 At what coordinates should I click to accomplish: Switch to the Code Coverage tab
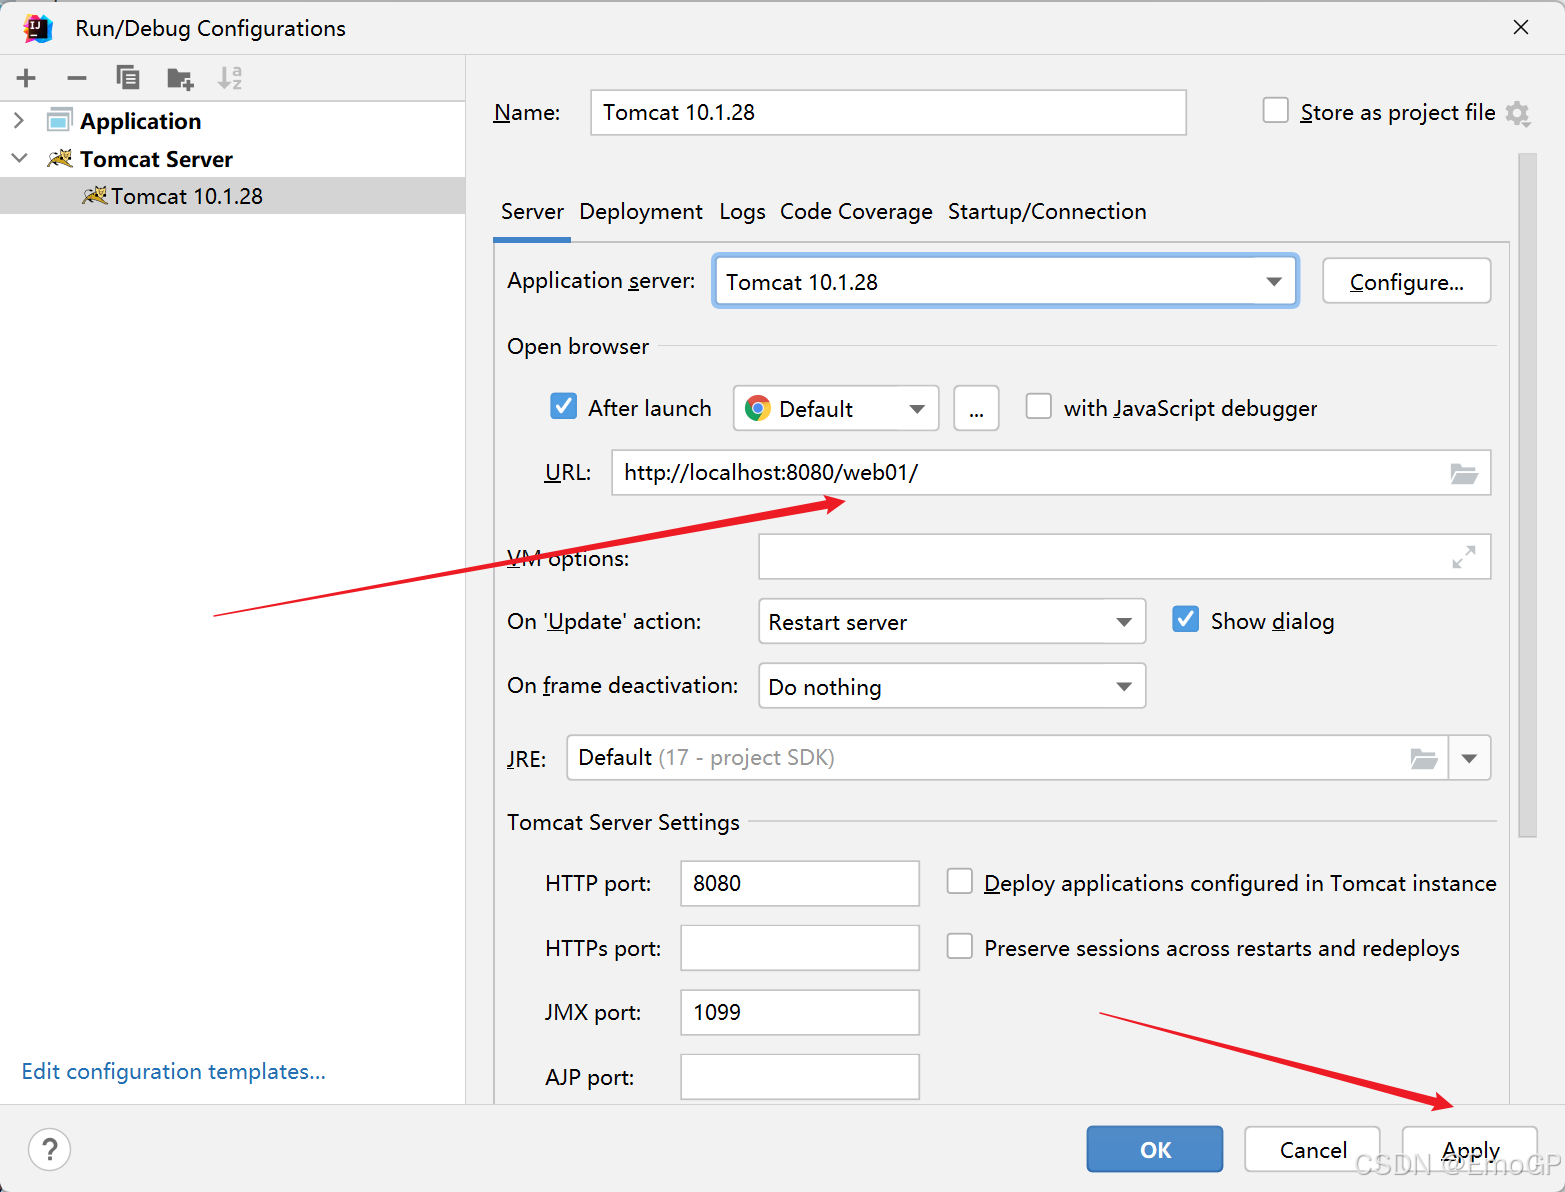pyautogui.click(x=856, y=212)
